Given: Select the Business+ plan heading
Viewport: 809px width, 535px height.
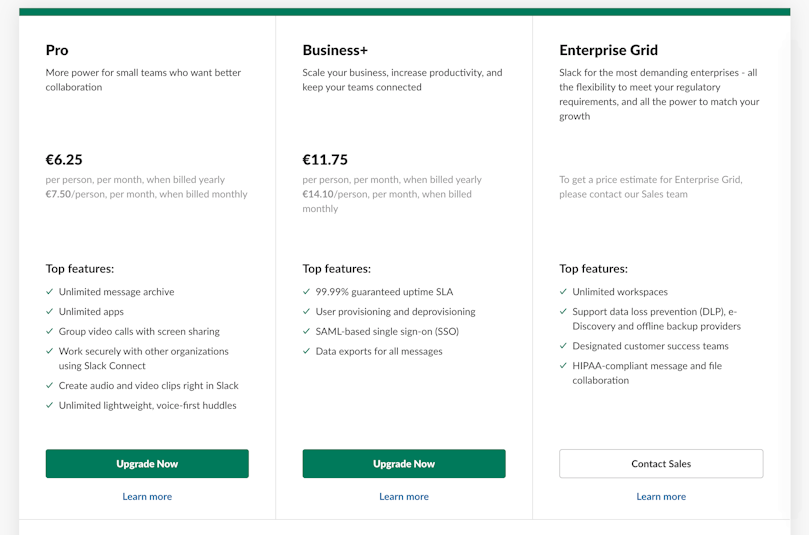Looking at the screenshot, I should [x=335, y=50].
